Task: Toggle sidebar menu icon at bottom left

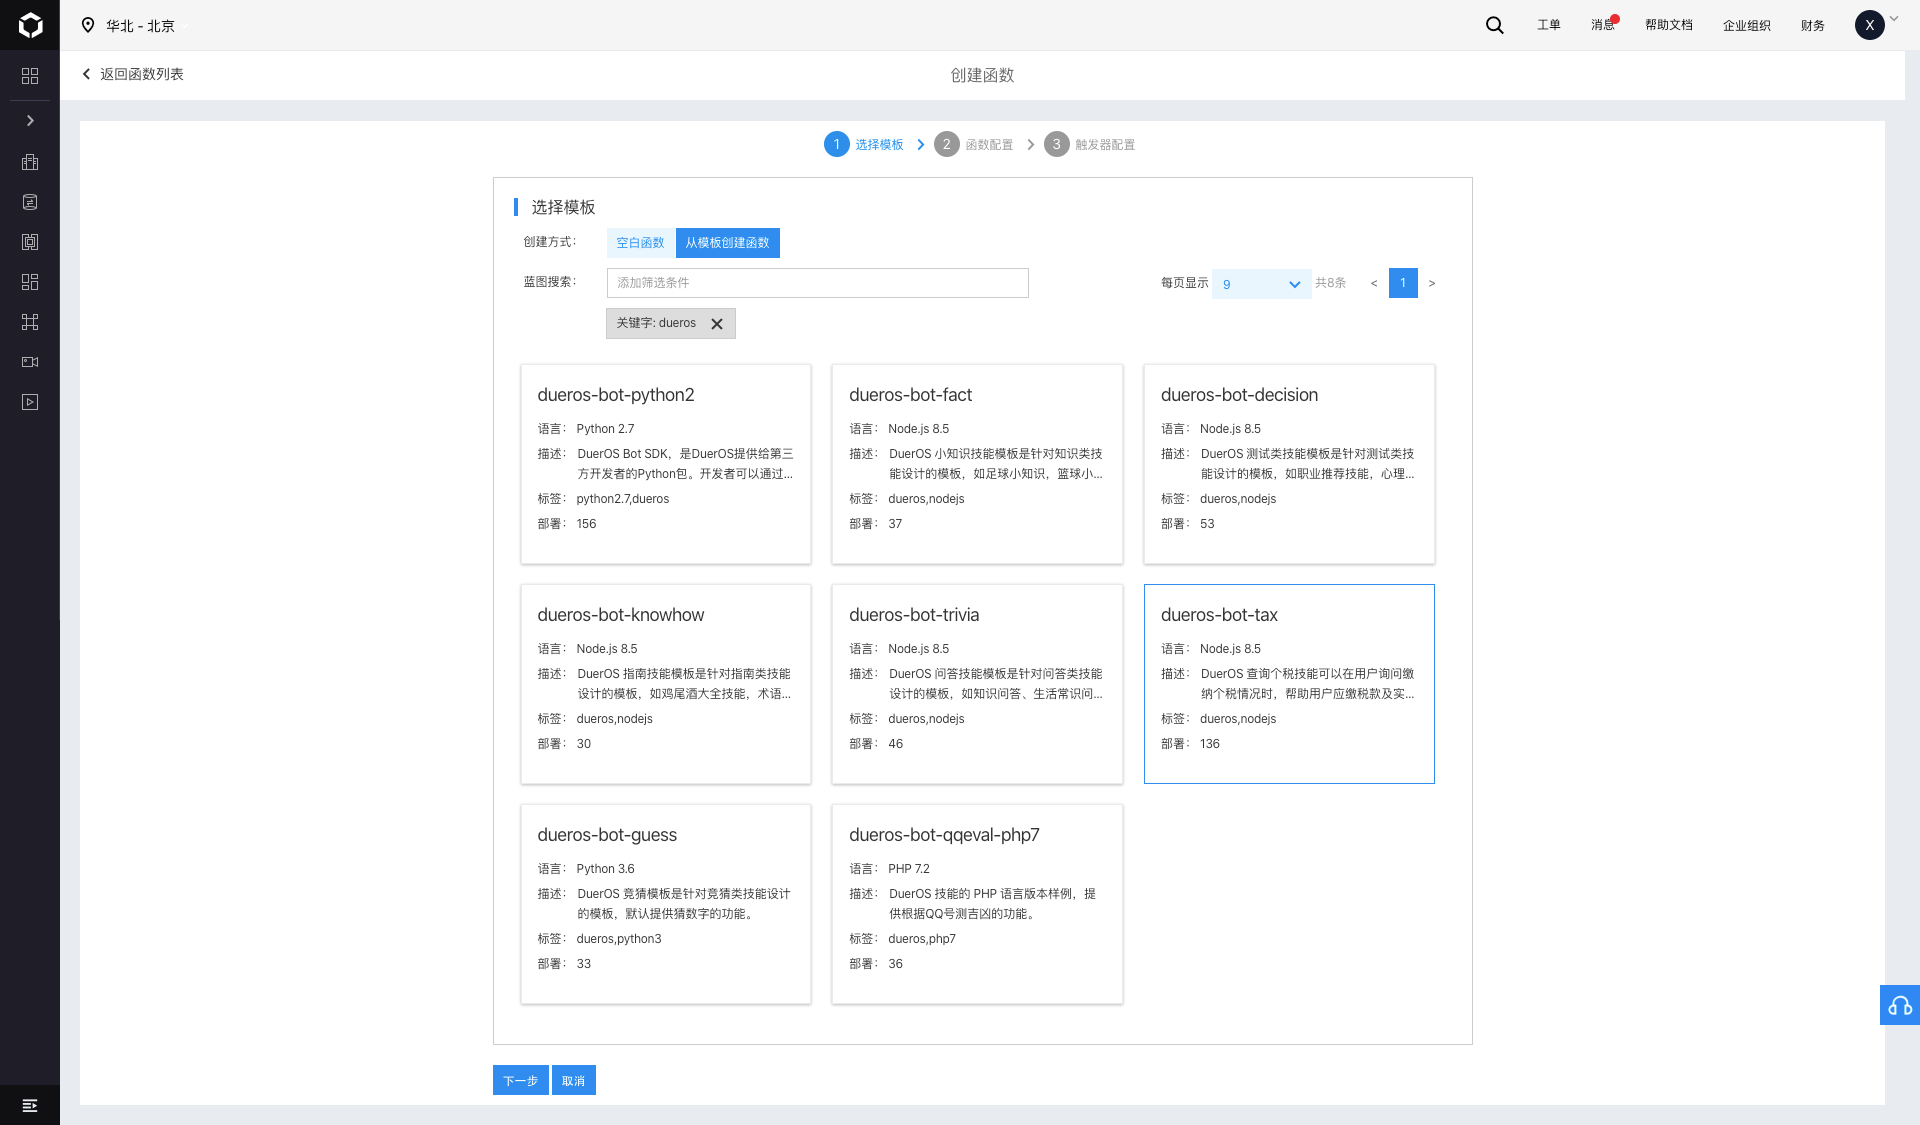Action: pos(30,1105)
